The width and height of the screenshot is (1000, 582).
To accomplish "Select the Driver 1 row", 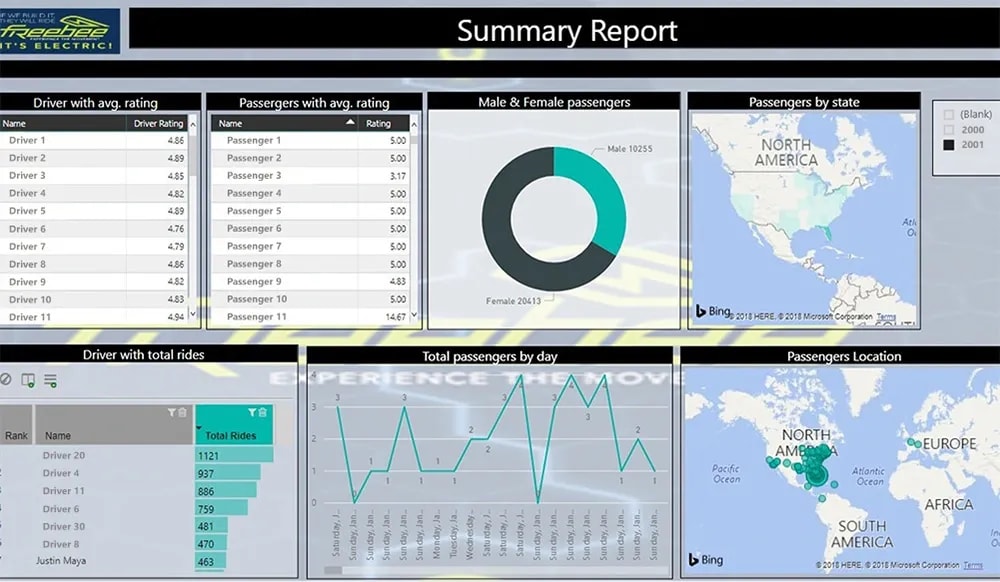I will tap(94, 140).
